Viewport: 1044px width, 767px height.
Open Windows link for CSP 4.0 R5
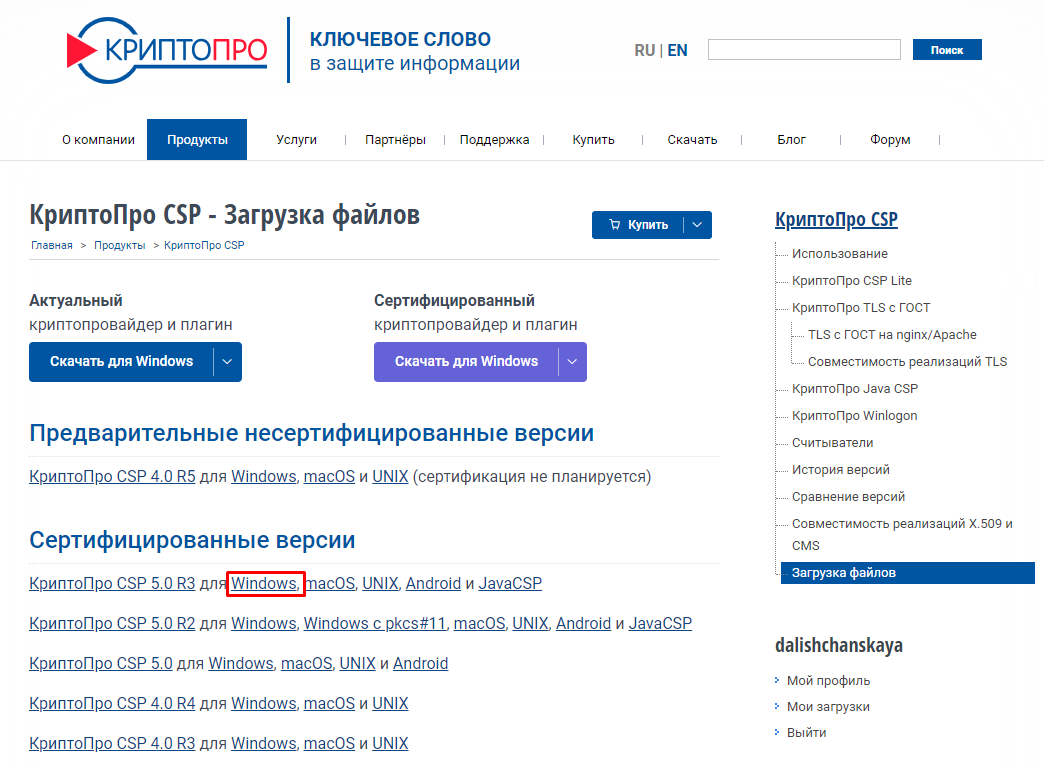click(x=264, y=477)
